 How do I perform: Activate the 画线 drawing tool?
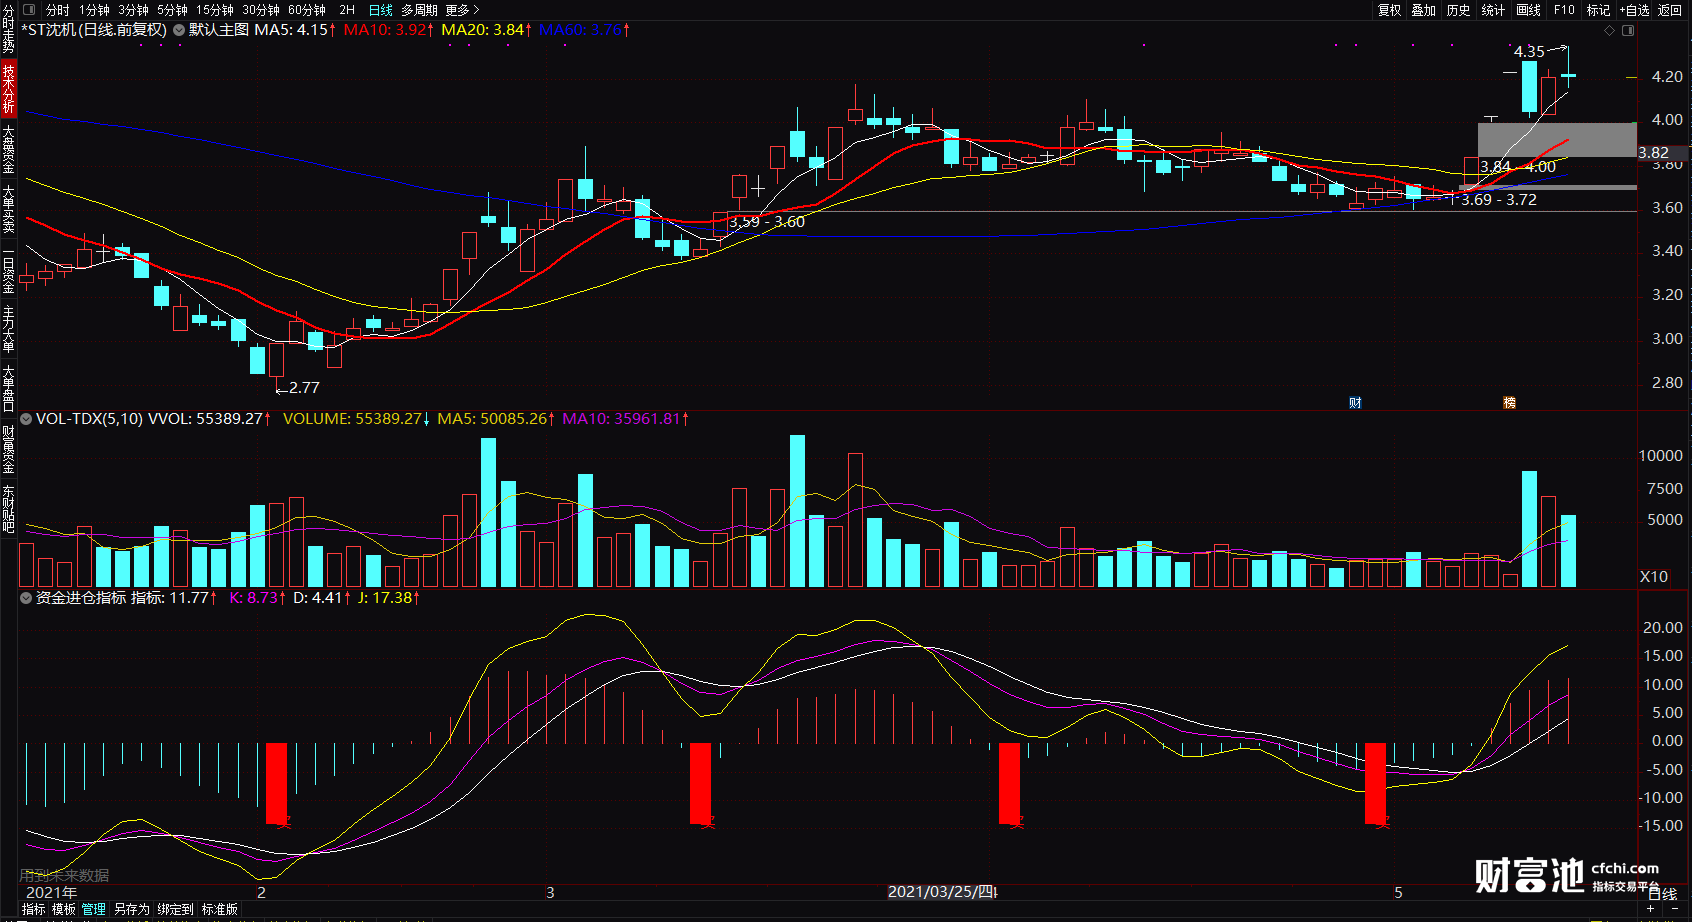[x=1529, y=10]
